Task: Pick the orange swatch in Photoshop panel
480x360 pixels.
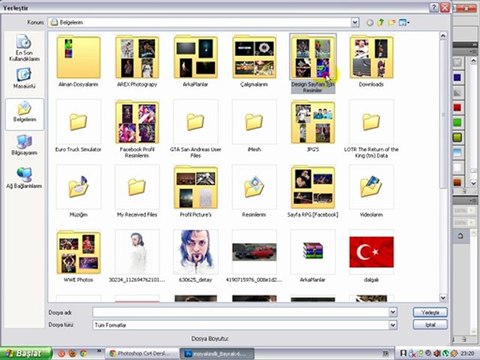Action: 457,182
